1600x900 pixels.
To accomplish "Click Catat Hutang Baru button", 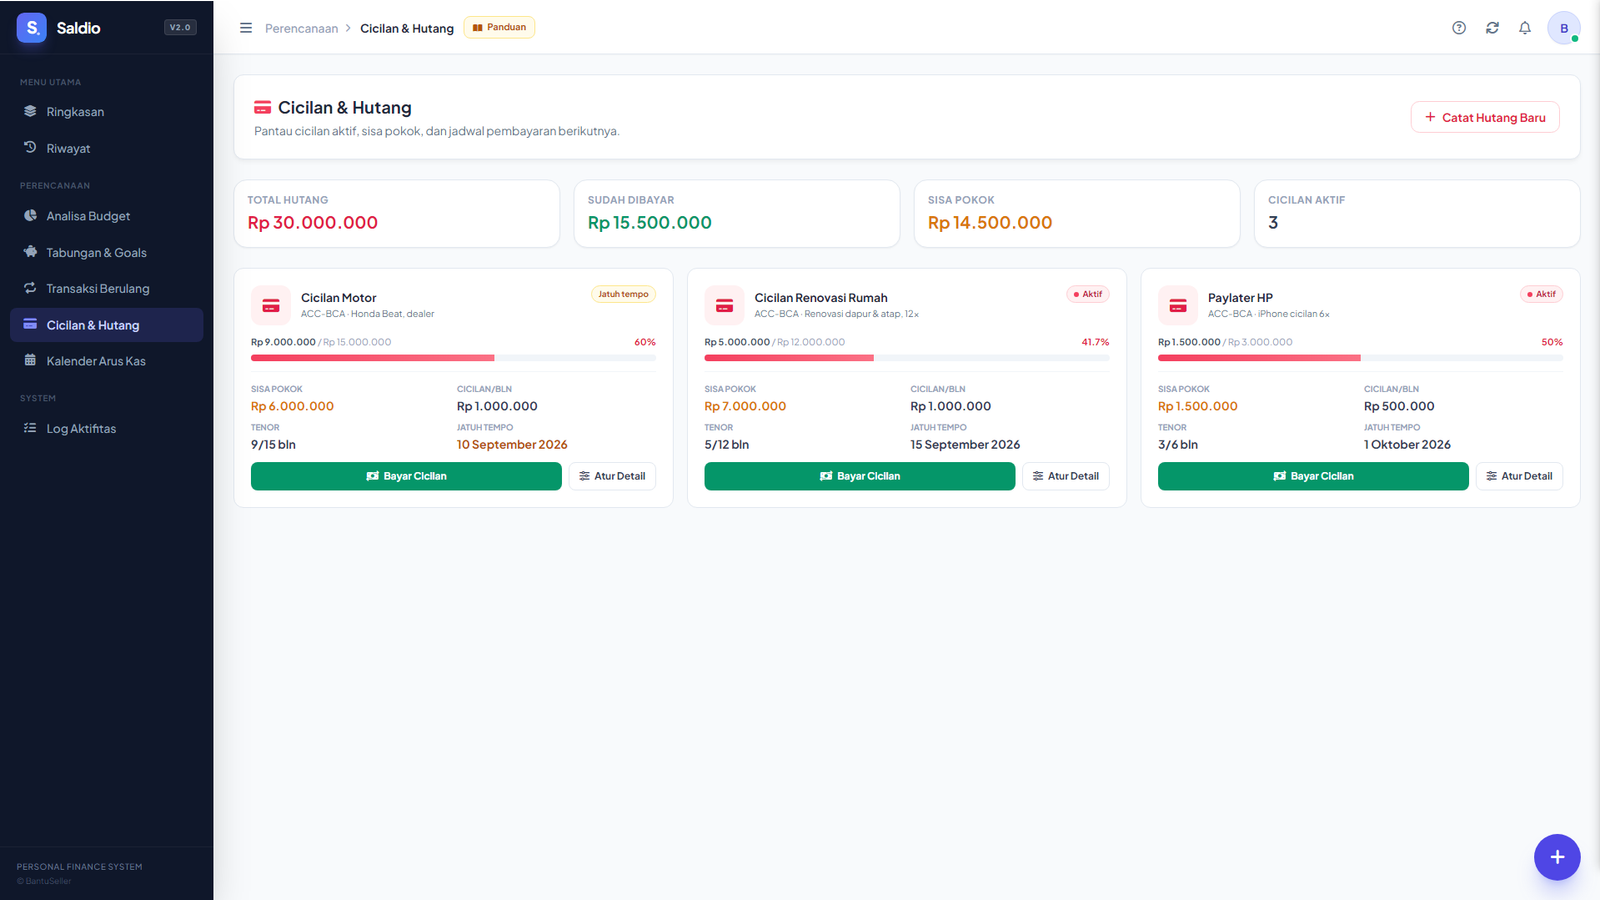I will pyautogui.click(x=1485, y=117).
